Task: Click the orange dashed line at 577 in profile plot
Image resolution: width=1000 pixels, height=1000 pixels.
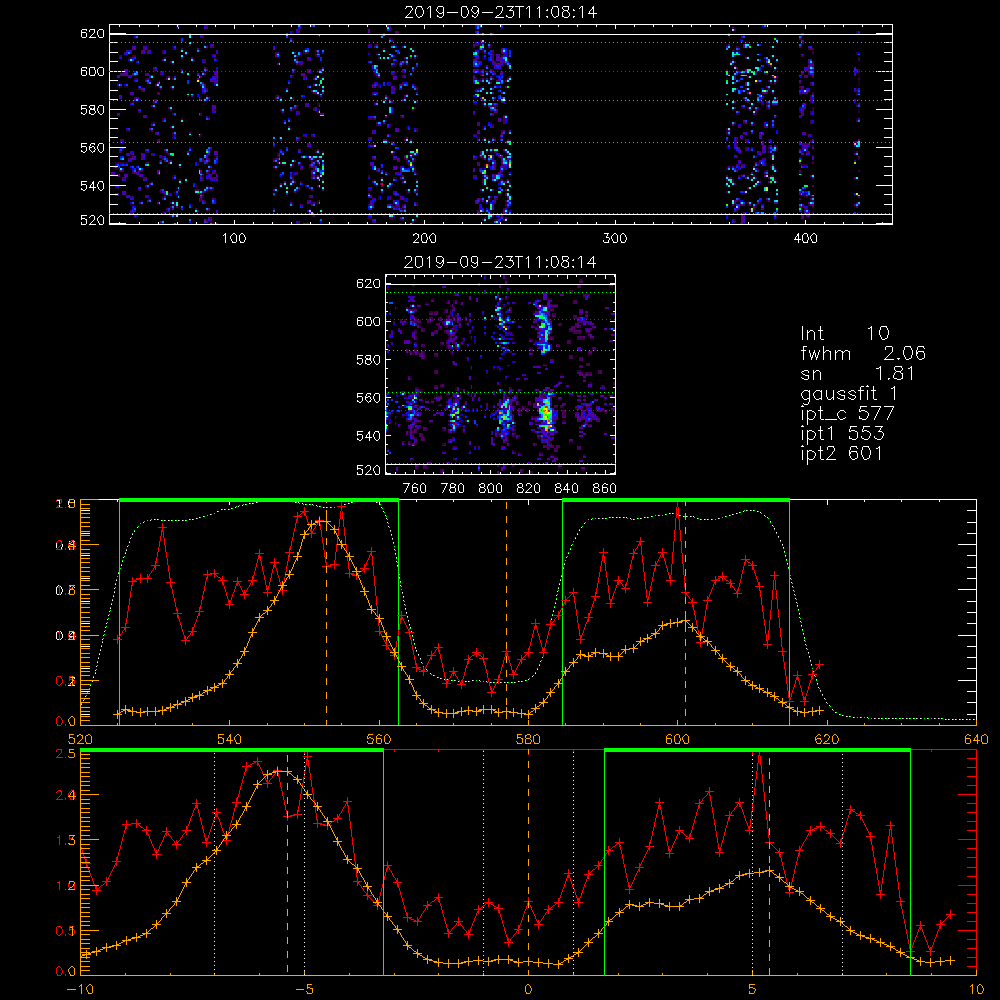Action: pyautogui.click(x=506, y=612)
